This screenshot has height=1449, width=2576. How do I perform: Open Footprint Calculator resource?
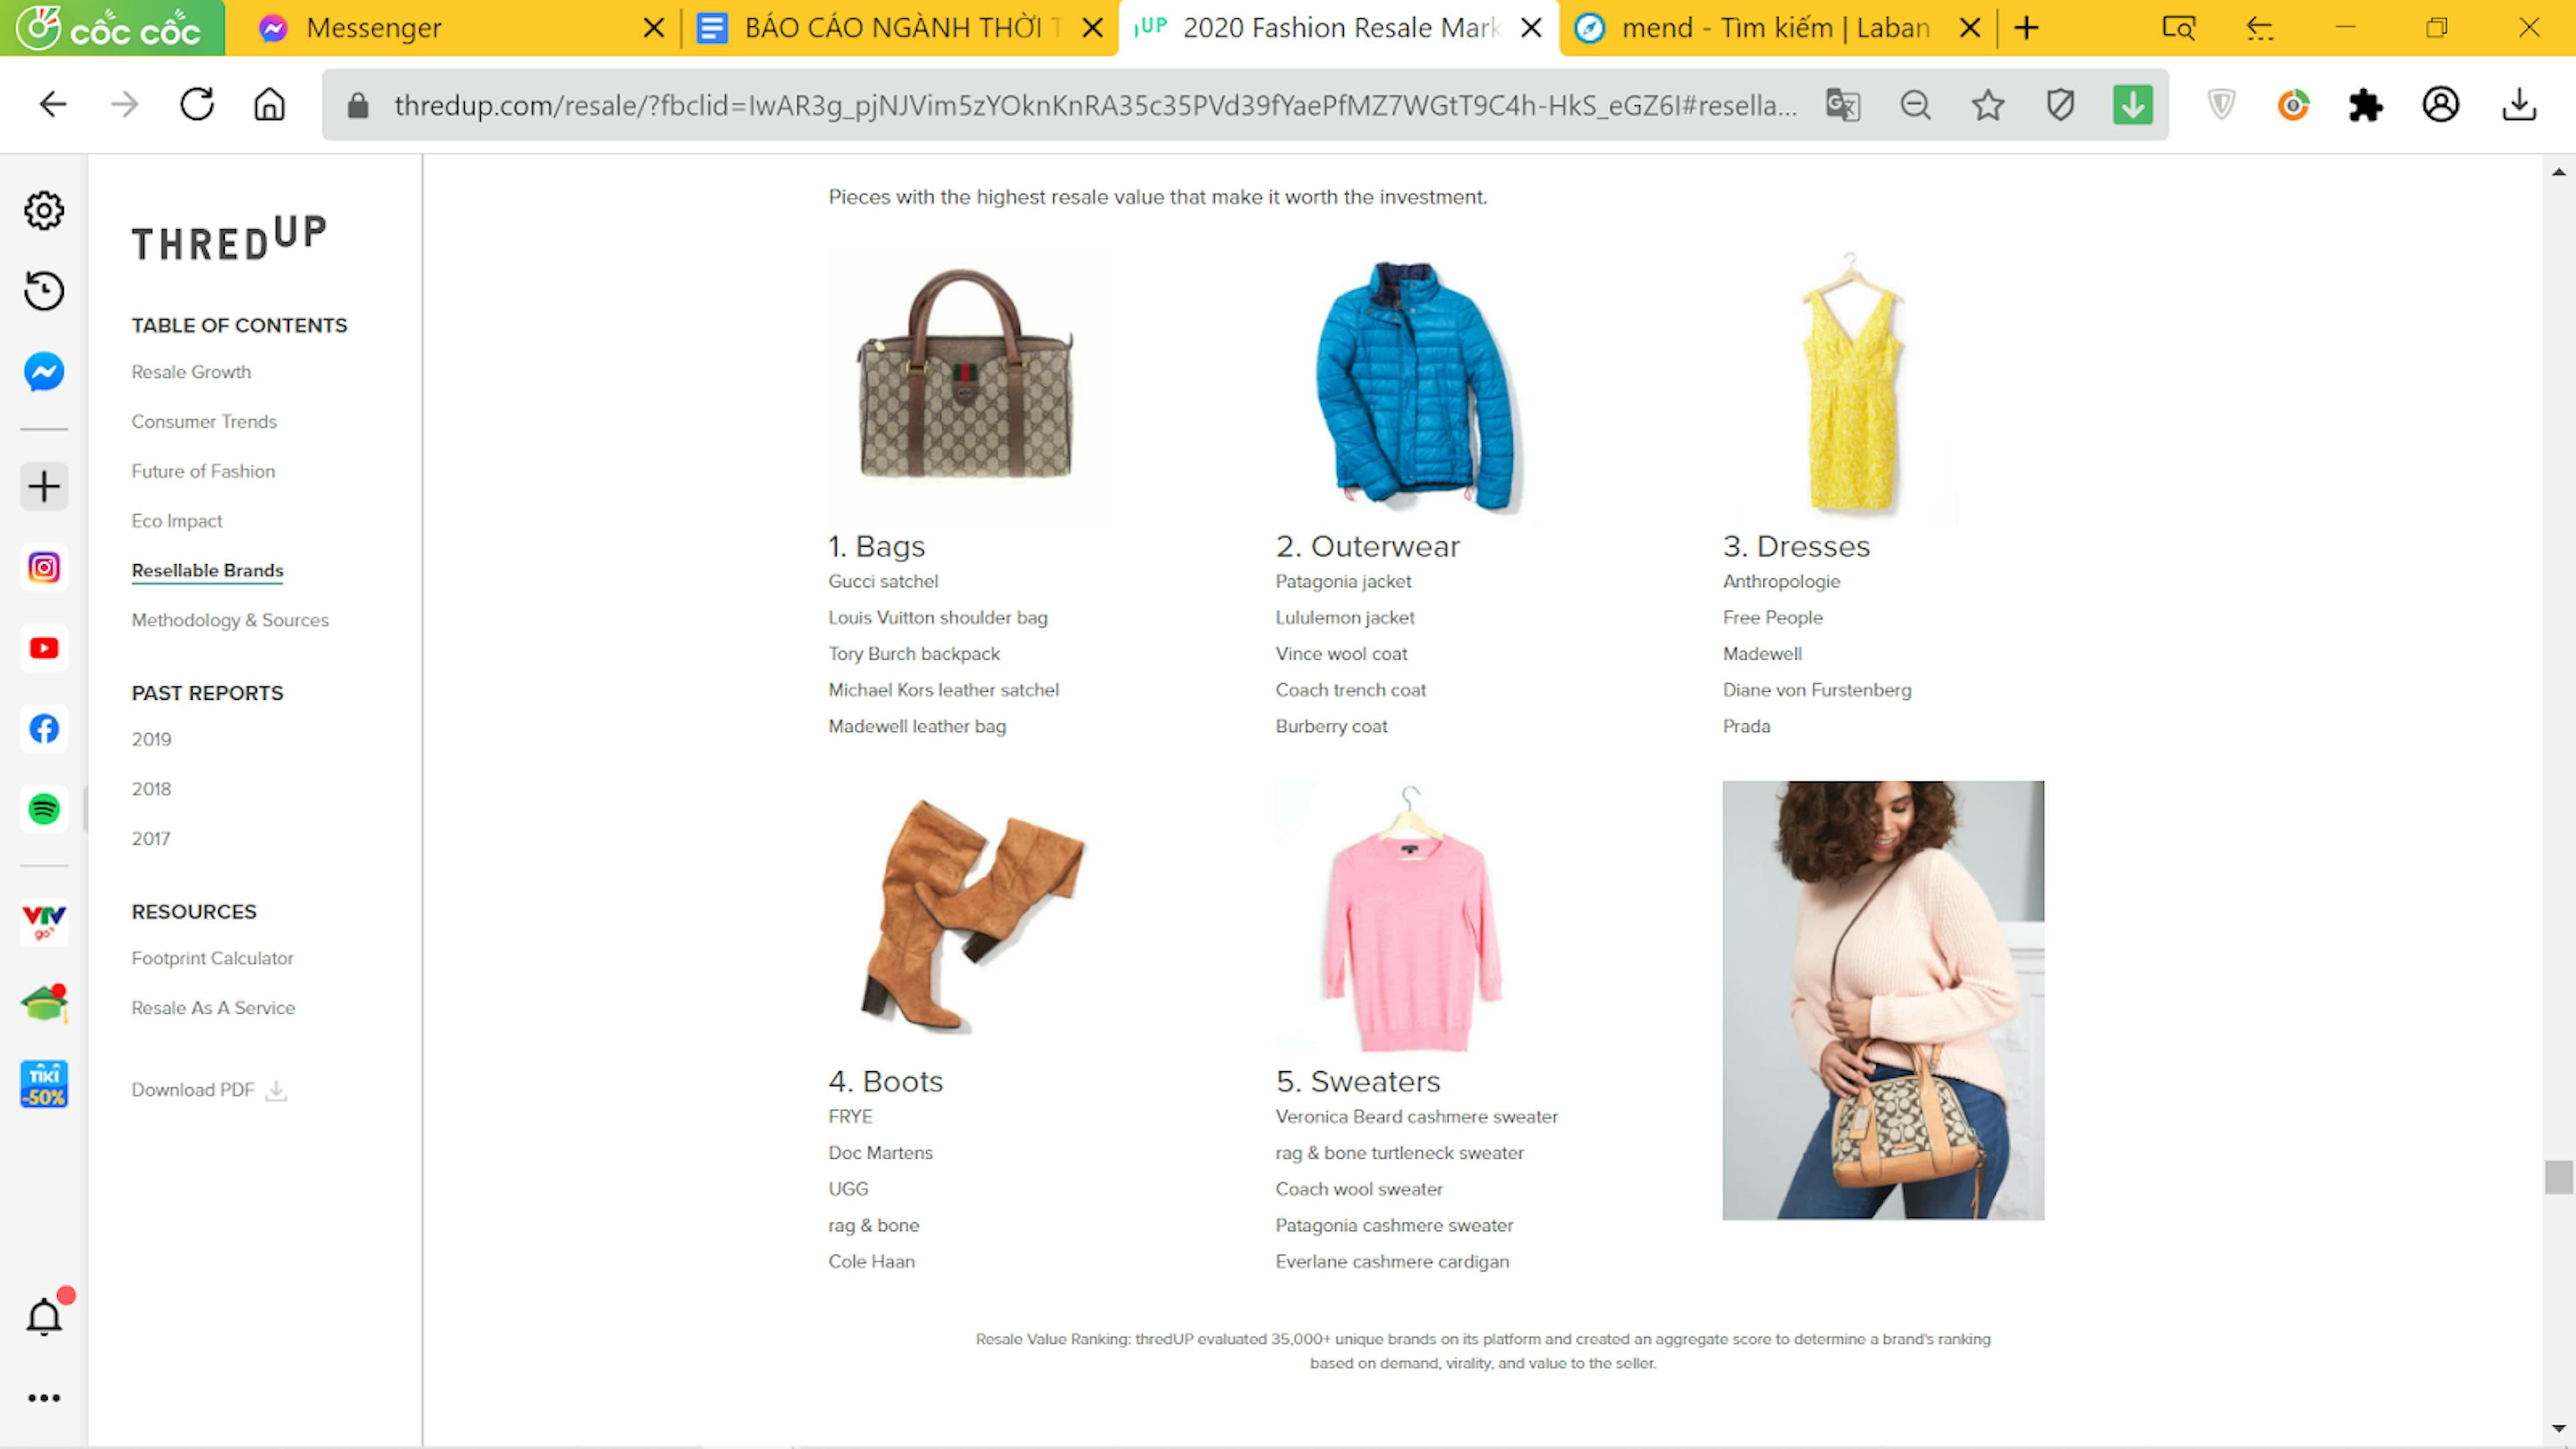pos(212,958)
